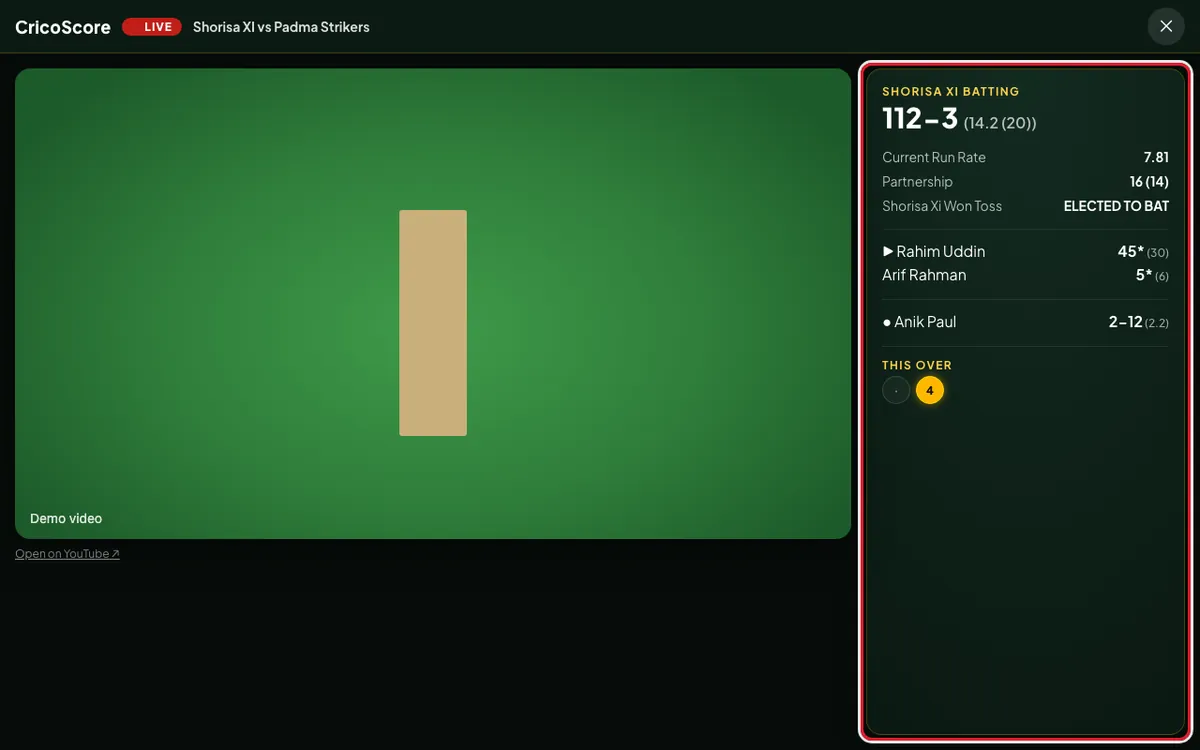This screenshot has width=1200, height=750.
Task: Click bowler dot icon beside Anik Paul
Action: point(887,323)
